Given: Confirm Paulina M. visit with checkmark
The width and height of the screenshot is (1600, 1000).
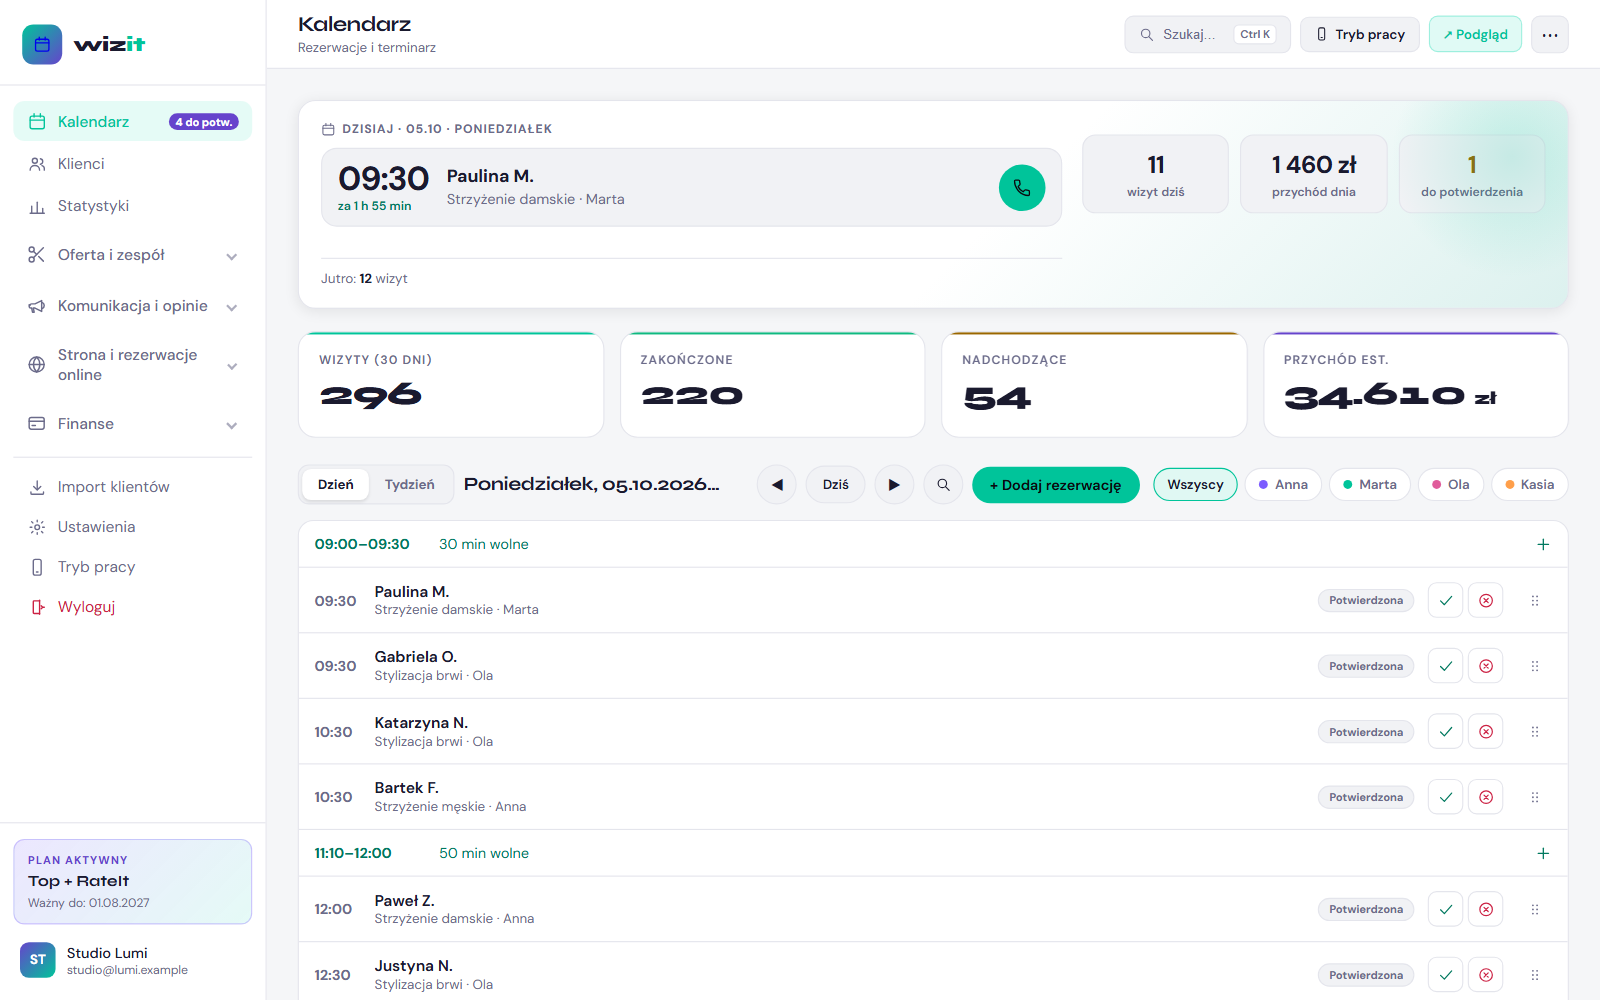Looking at the screenshot, I should coord(1445,601).
